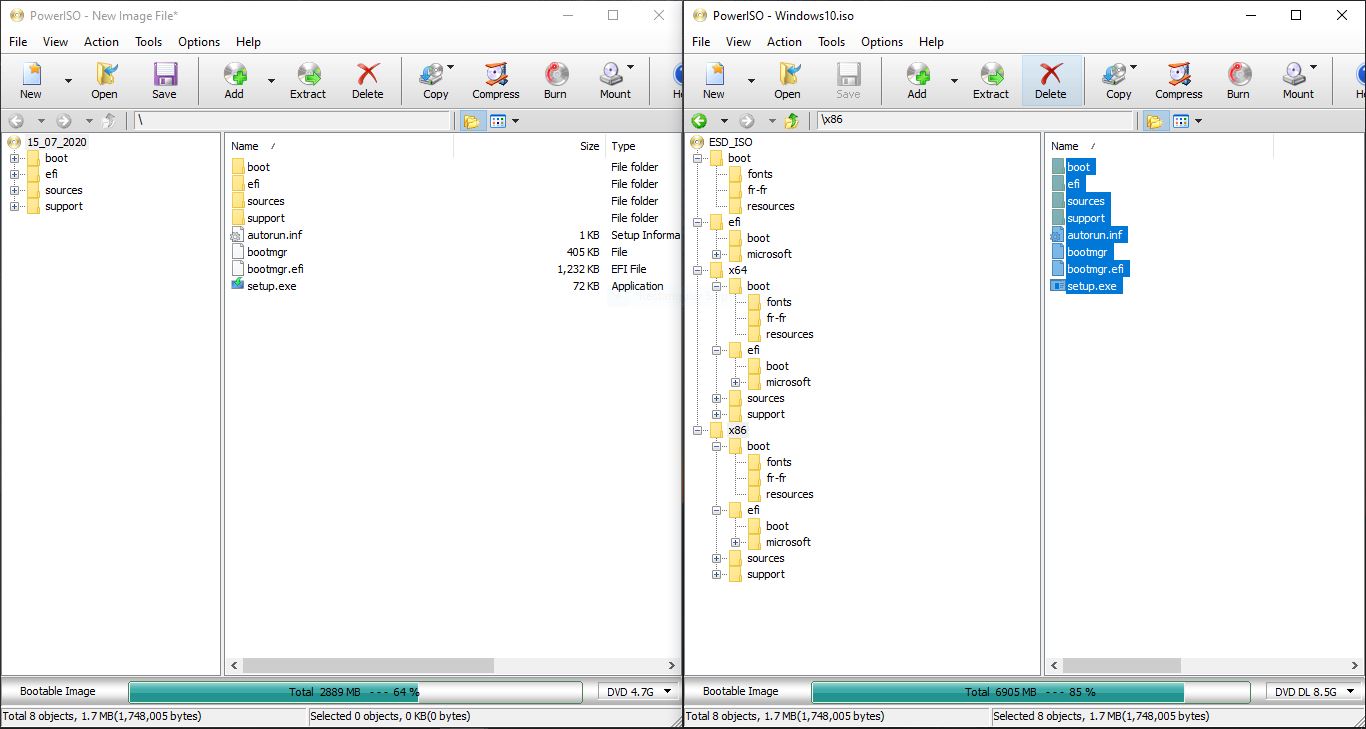Screen dimensions: 1366x729
Task: Open Add button dropdown arrow in Windows10.iso window
Action: tap(954, 81)
